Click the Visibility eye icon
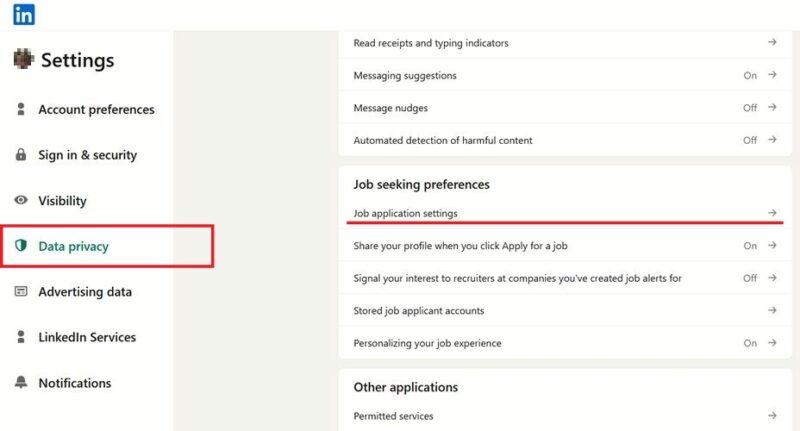The image size is (800, 431). [x=20, y=200]
